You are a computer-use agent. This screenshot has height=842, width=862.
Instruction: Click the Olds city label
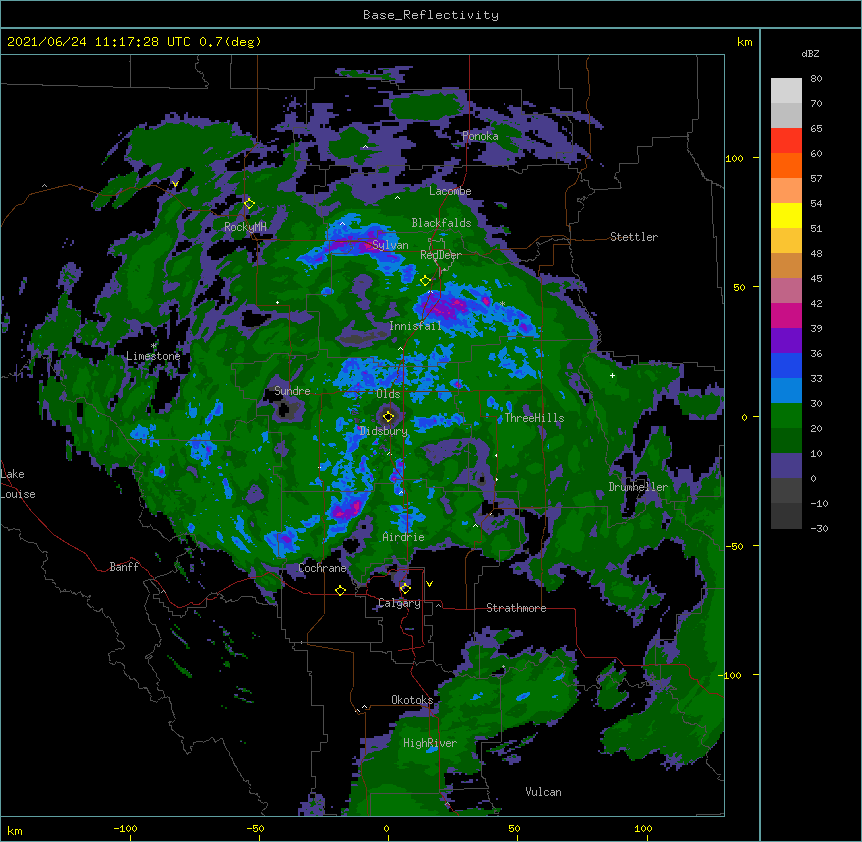(388, 394)
